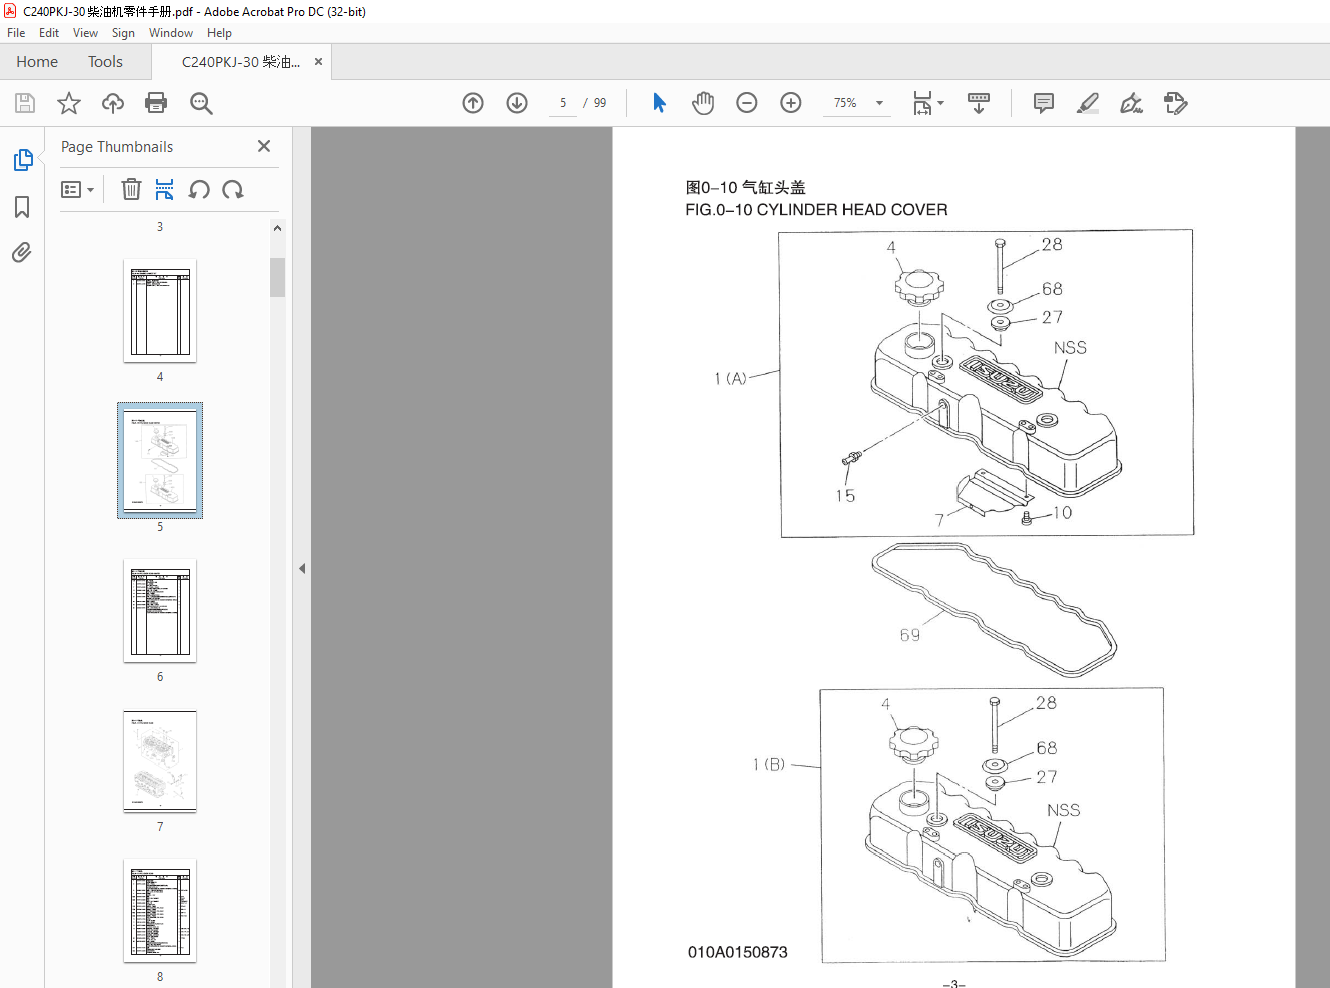The image size is (1330, 988).
Task: Open the Edit menu
Action: click(x=49, y=33)
